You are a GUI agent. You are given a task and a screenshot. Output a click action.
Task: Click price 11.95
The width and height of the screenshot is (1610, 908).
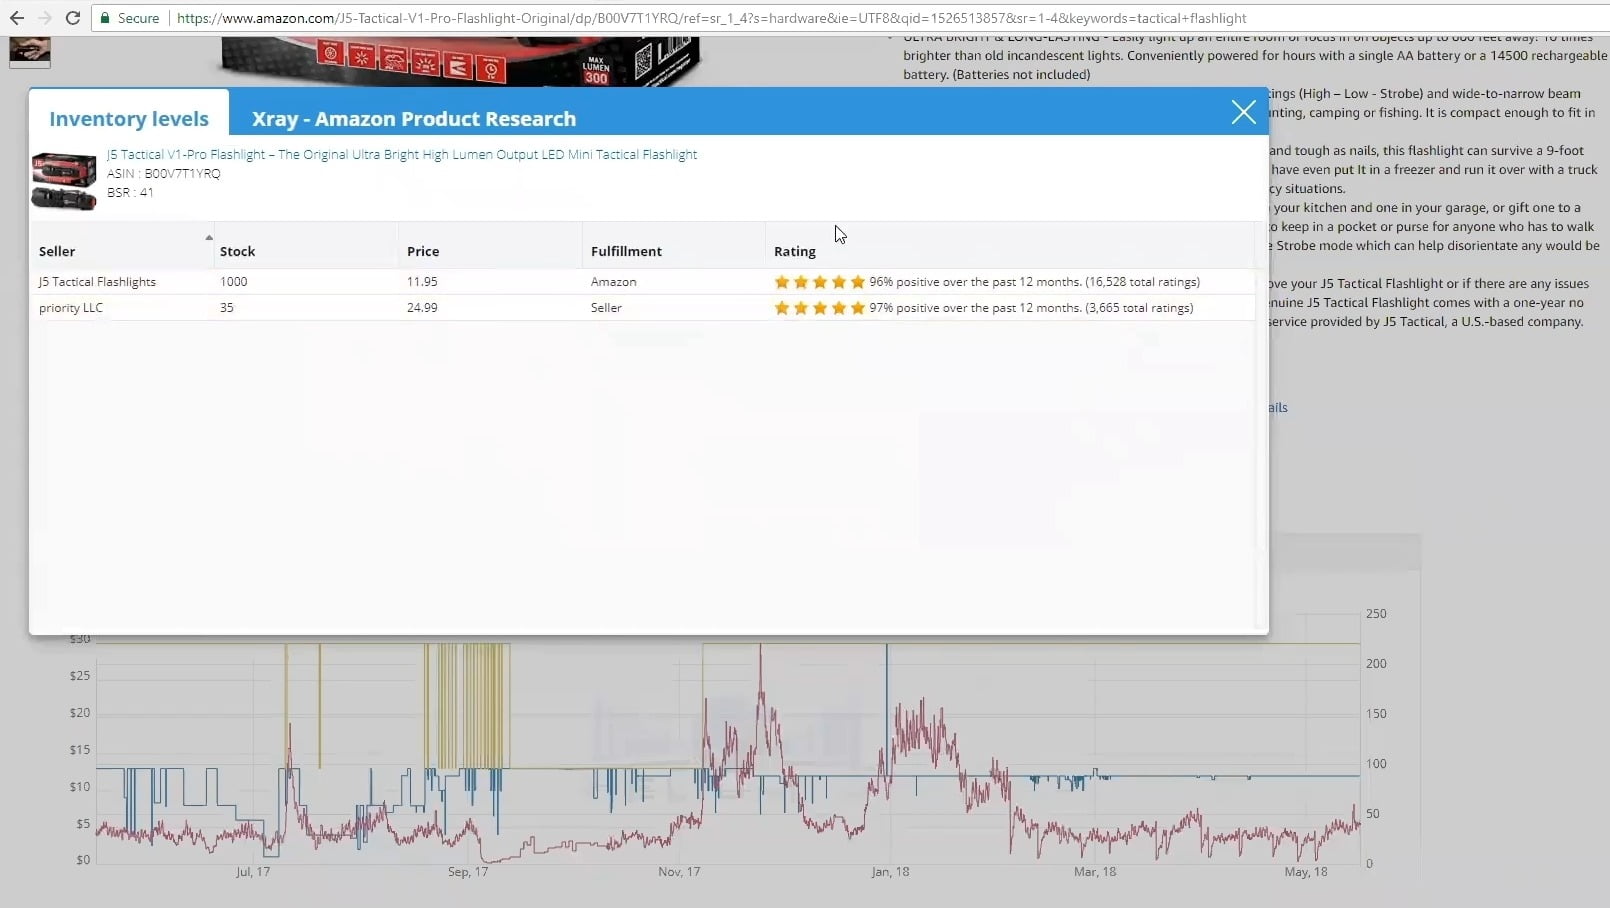point(422,282)
